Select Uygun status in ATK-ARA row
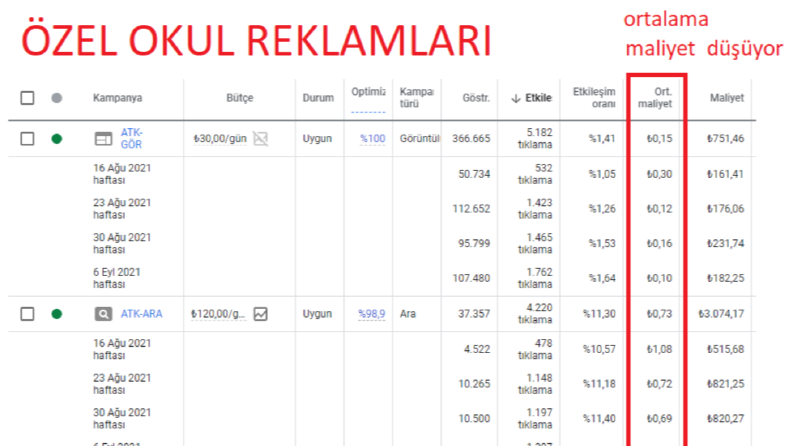This screenshot has width=793, height=446. click(317, 314)
